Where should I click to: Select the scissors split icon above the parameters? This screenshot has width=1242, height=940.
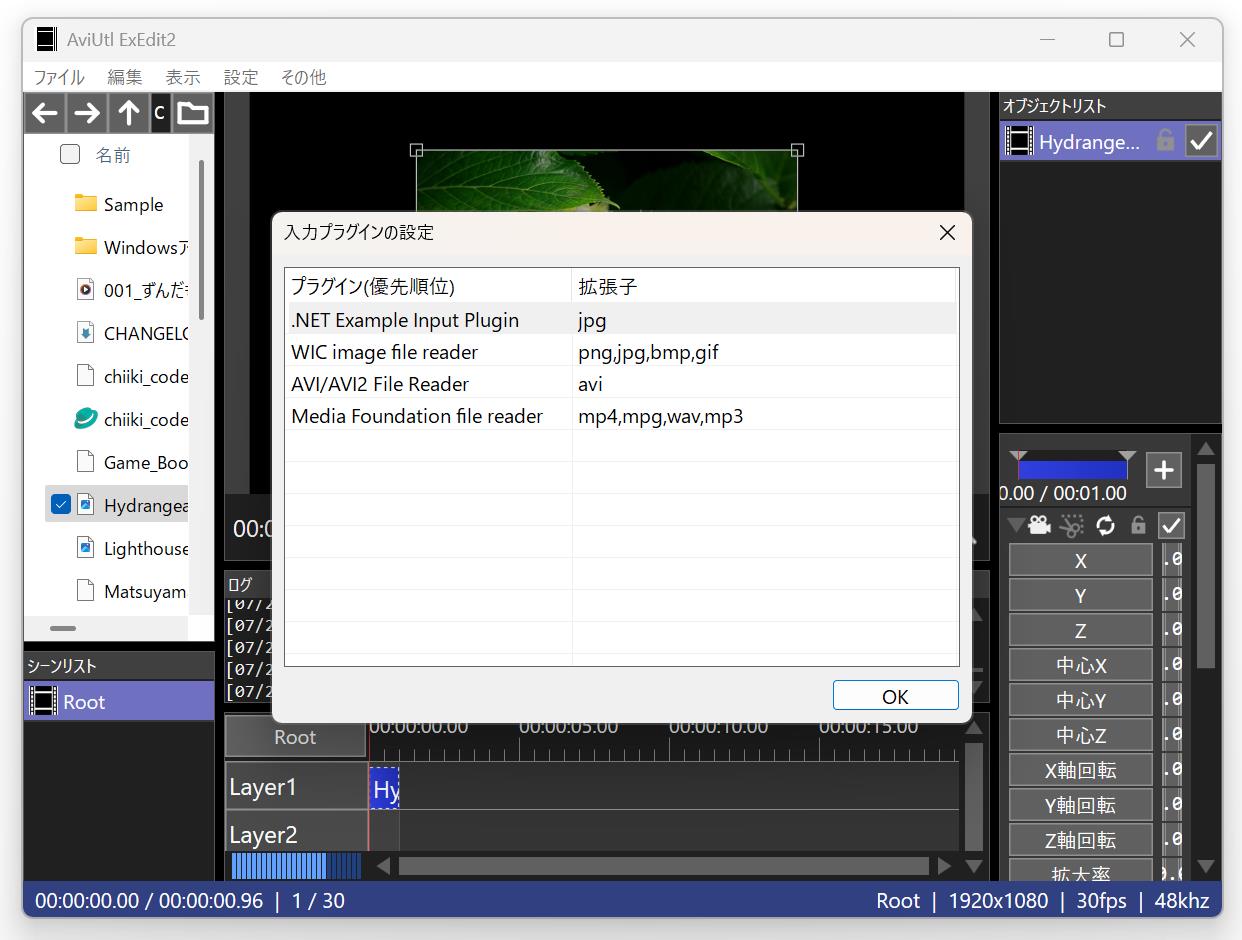tap(1072, 525)
